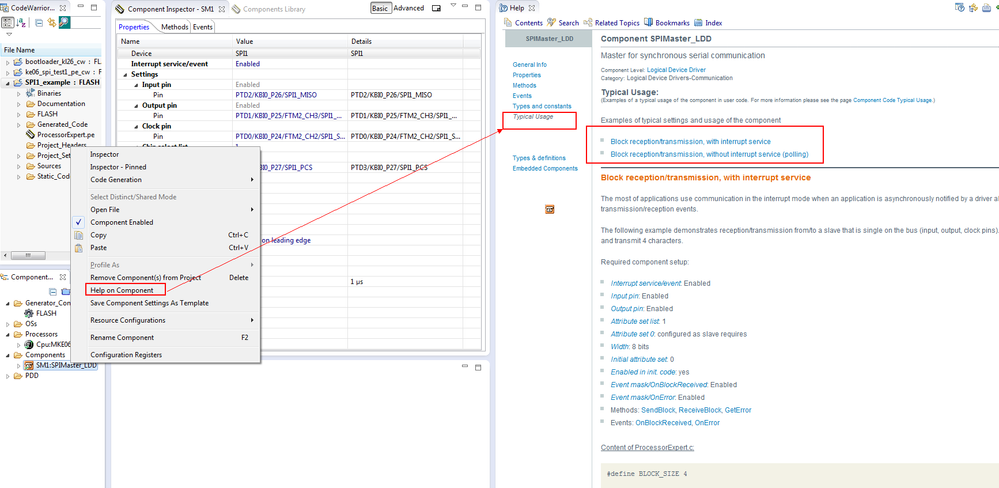Expand the PDD folder in Components view
The height and width of the screenshot is (488, 999).
[8, 376]
